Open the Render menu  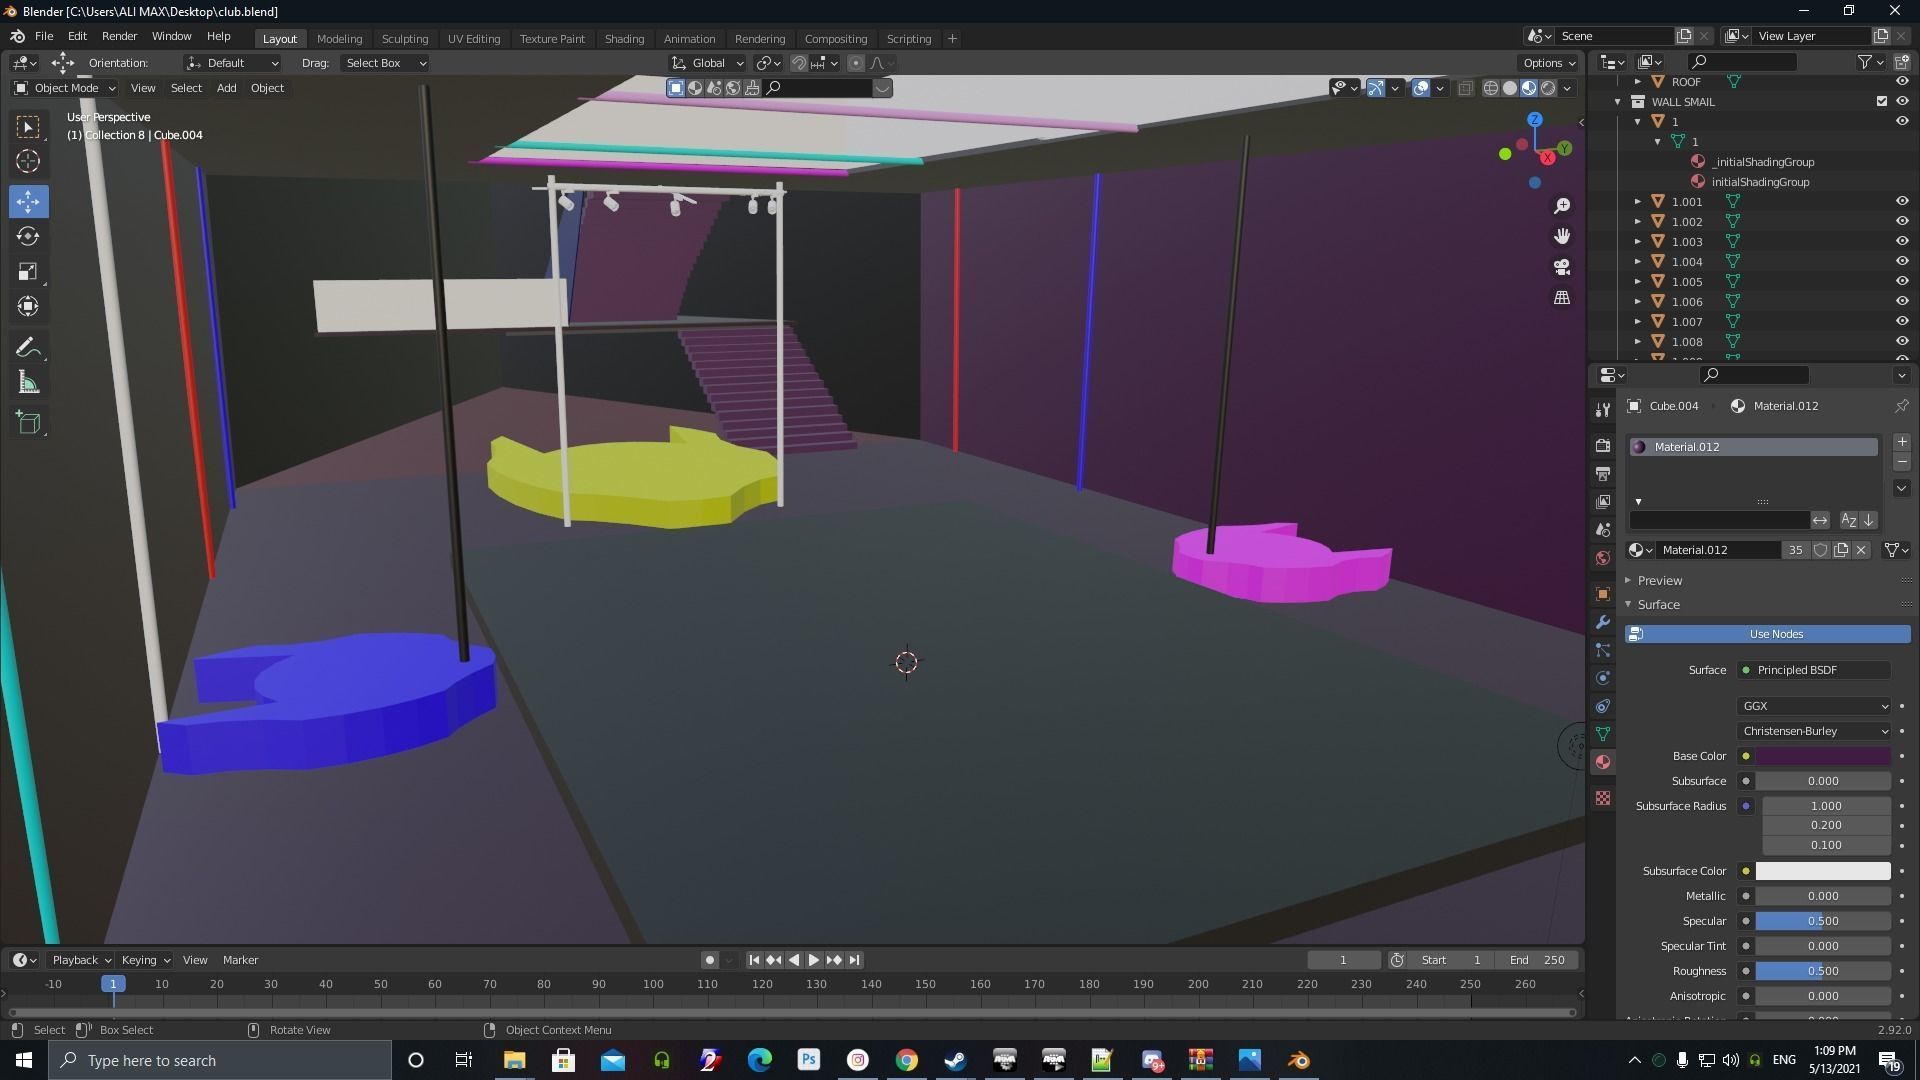click(119, 36)
